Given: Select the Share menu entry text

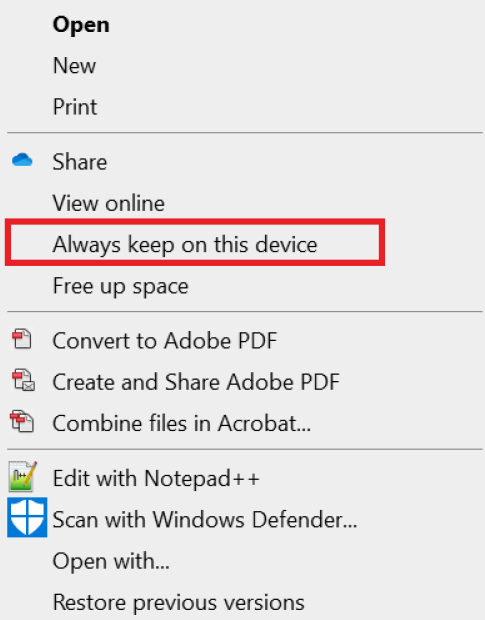Looking at the screenshot, I should tap(80, 162).
